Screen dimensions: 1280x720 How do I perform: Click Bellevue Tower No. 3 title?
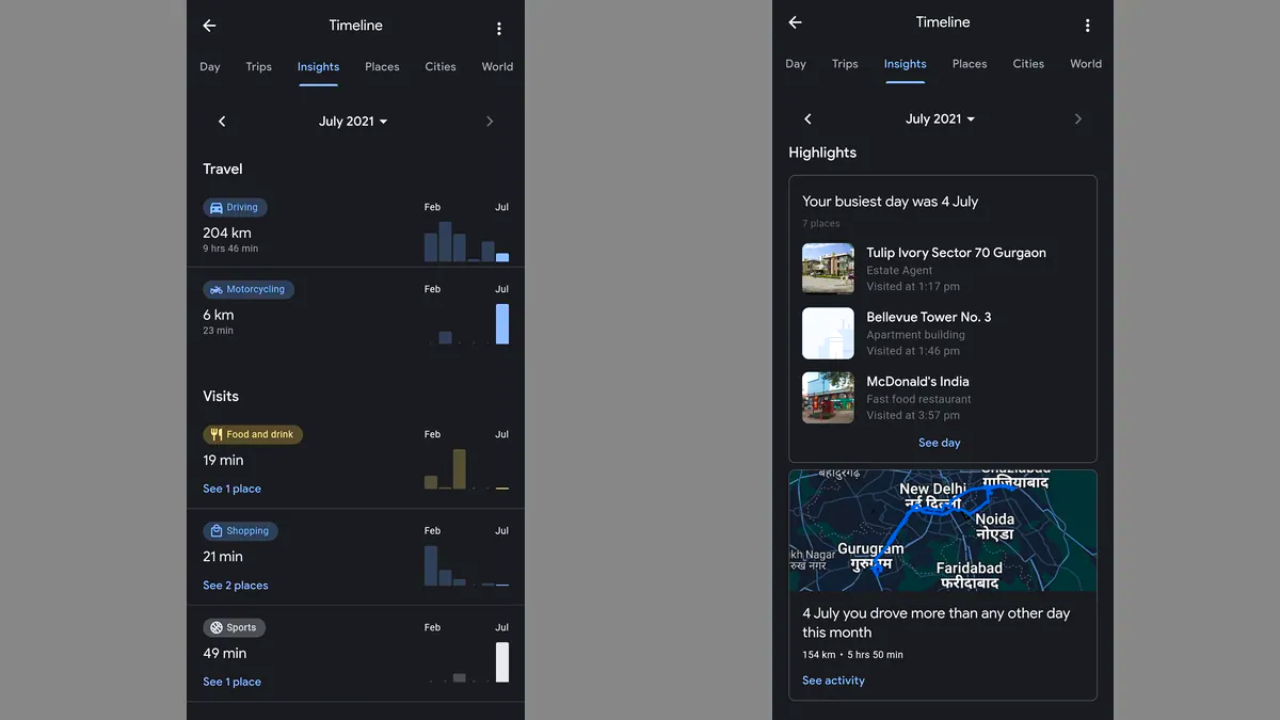[929, 317]
